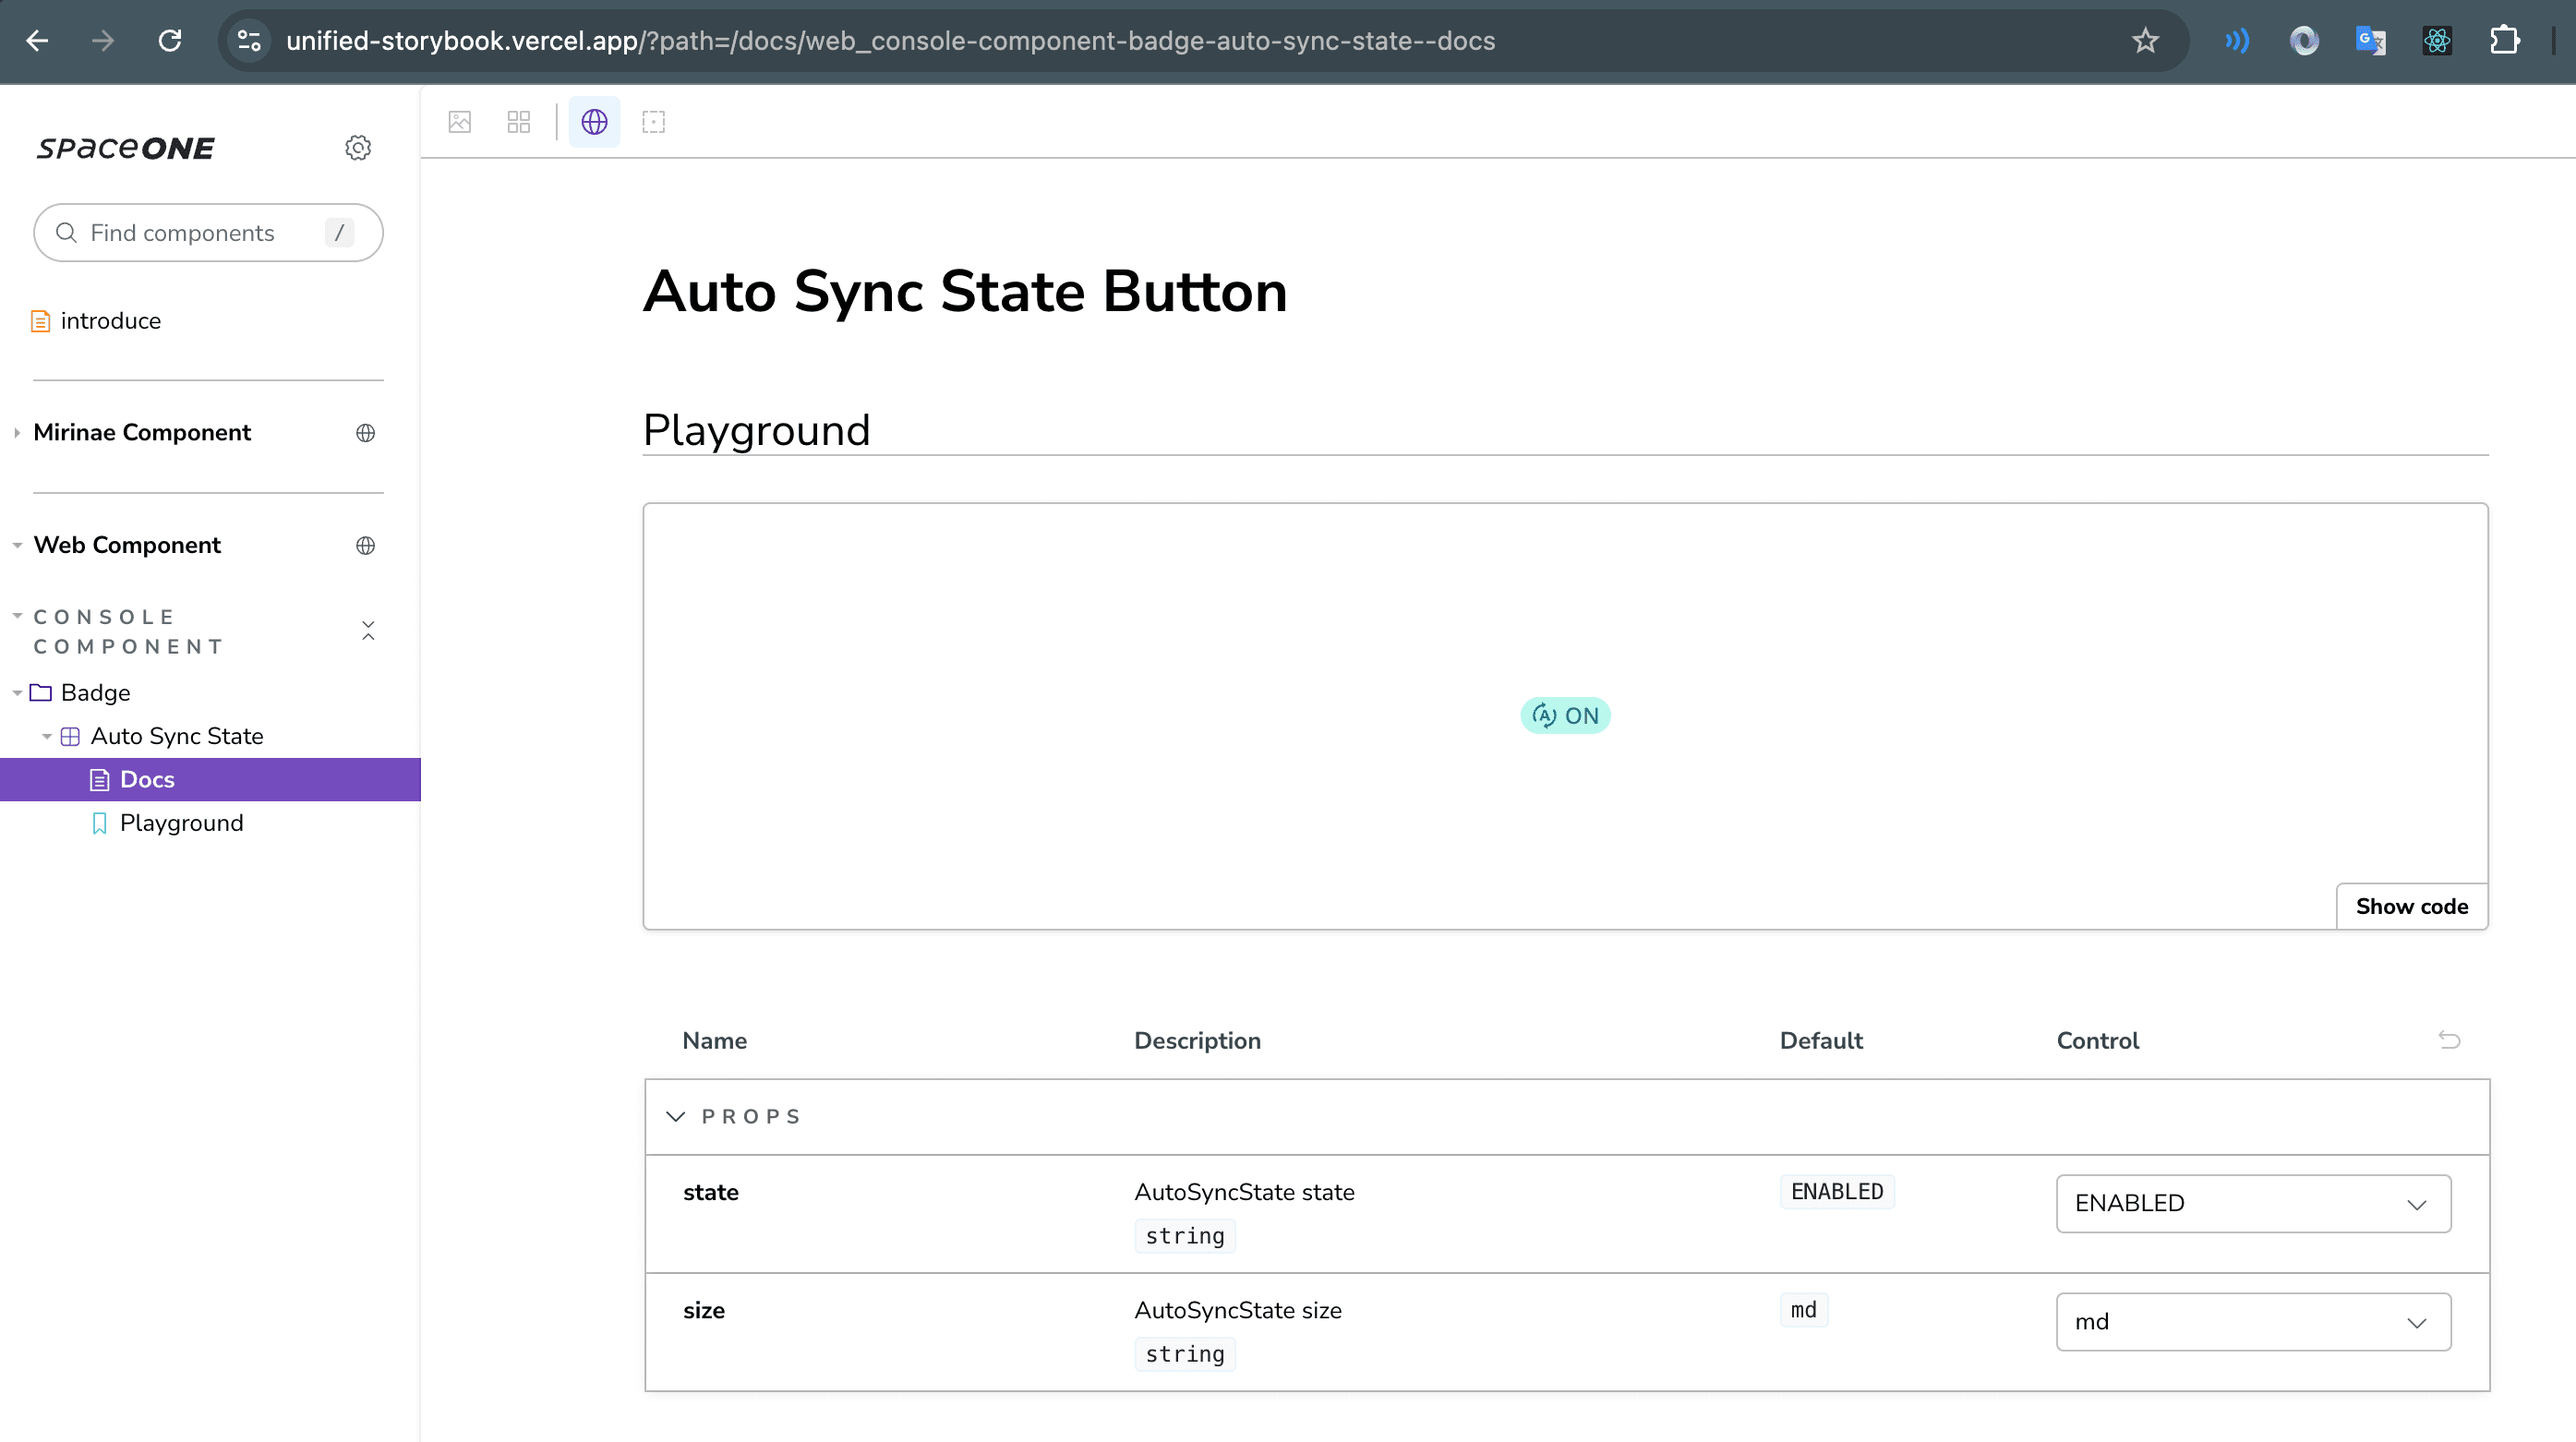2576x1442 pixels.
Task: Select the Docs page in sidebar
Action: click(210, 780)
